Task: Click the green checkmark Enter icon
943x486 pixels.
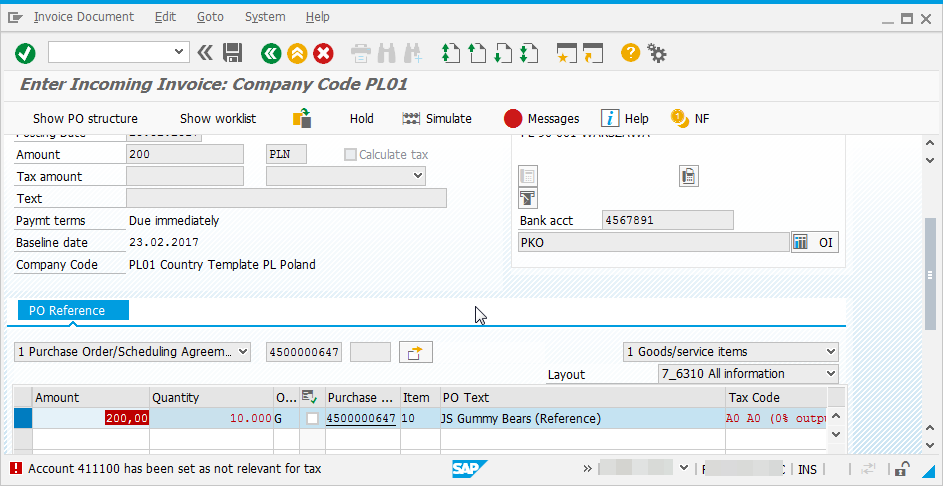Action: 25,53
